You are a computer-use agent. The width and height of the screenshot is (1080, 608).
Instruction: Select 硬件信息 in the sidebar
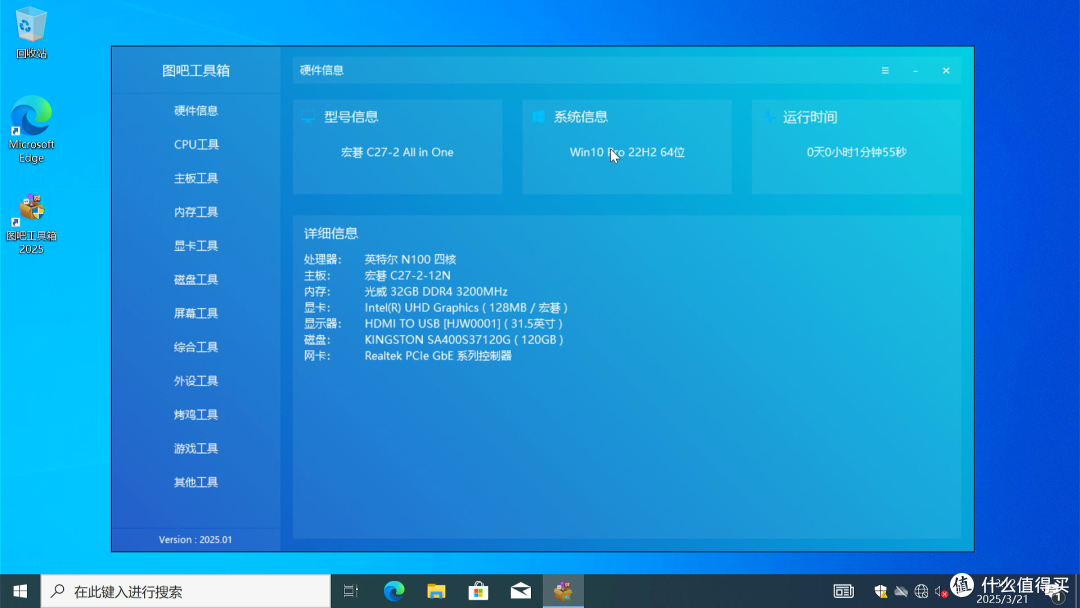(196, 111)
